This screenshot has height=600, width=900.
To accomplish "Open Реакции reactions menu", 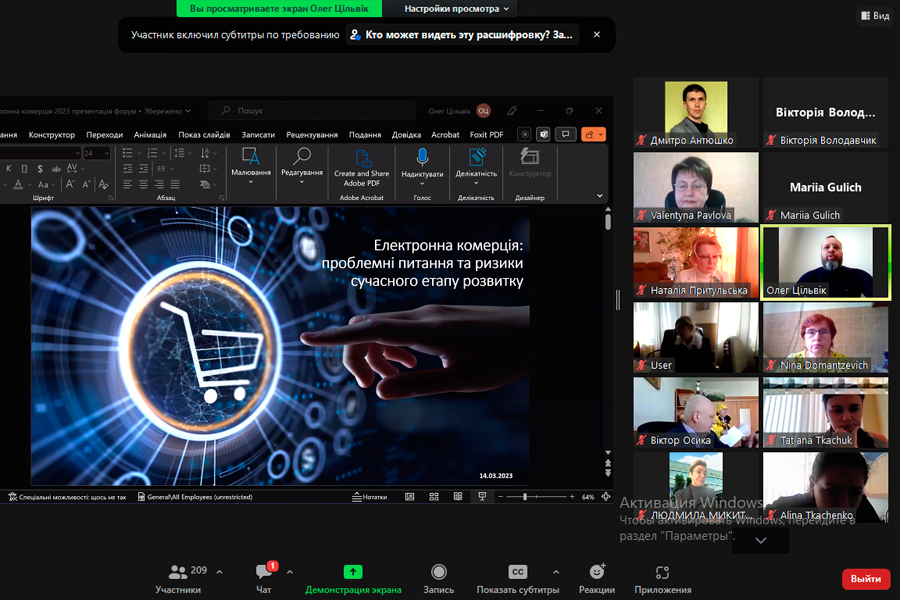I will [x=596, y=577].
